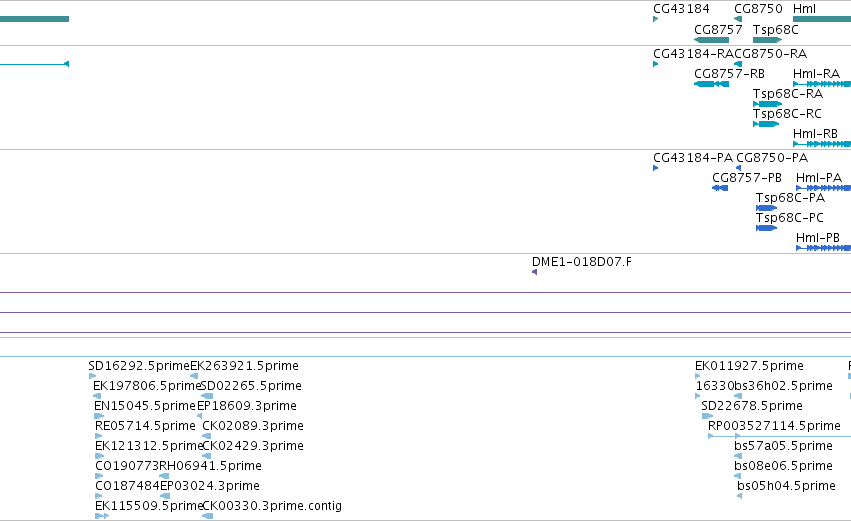Click the CG8757 gene label
Screen dimensions: 851x521
718,29
